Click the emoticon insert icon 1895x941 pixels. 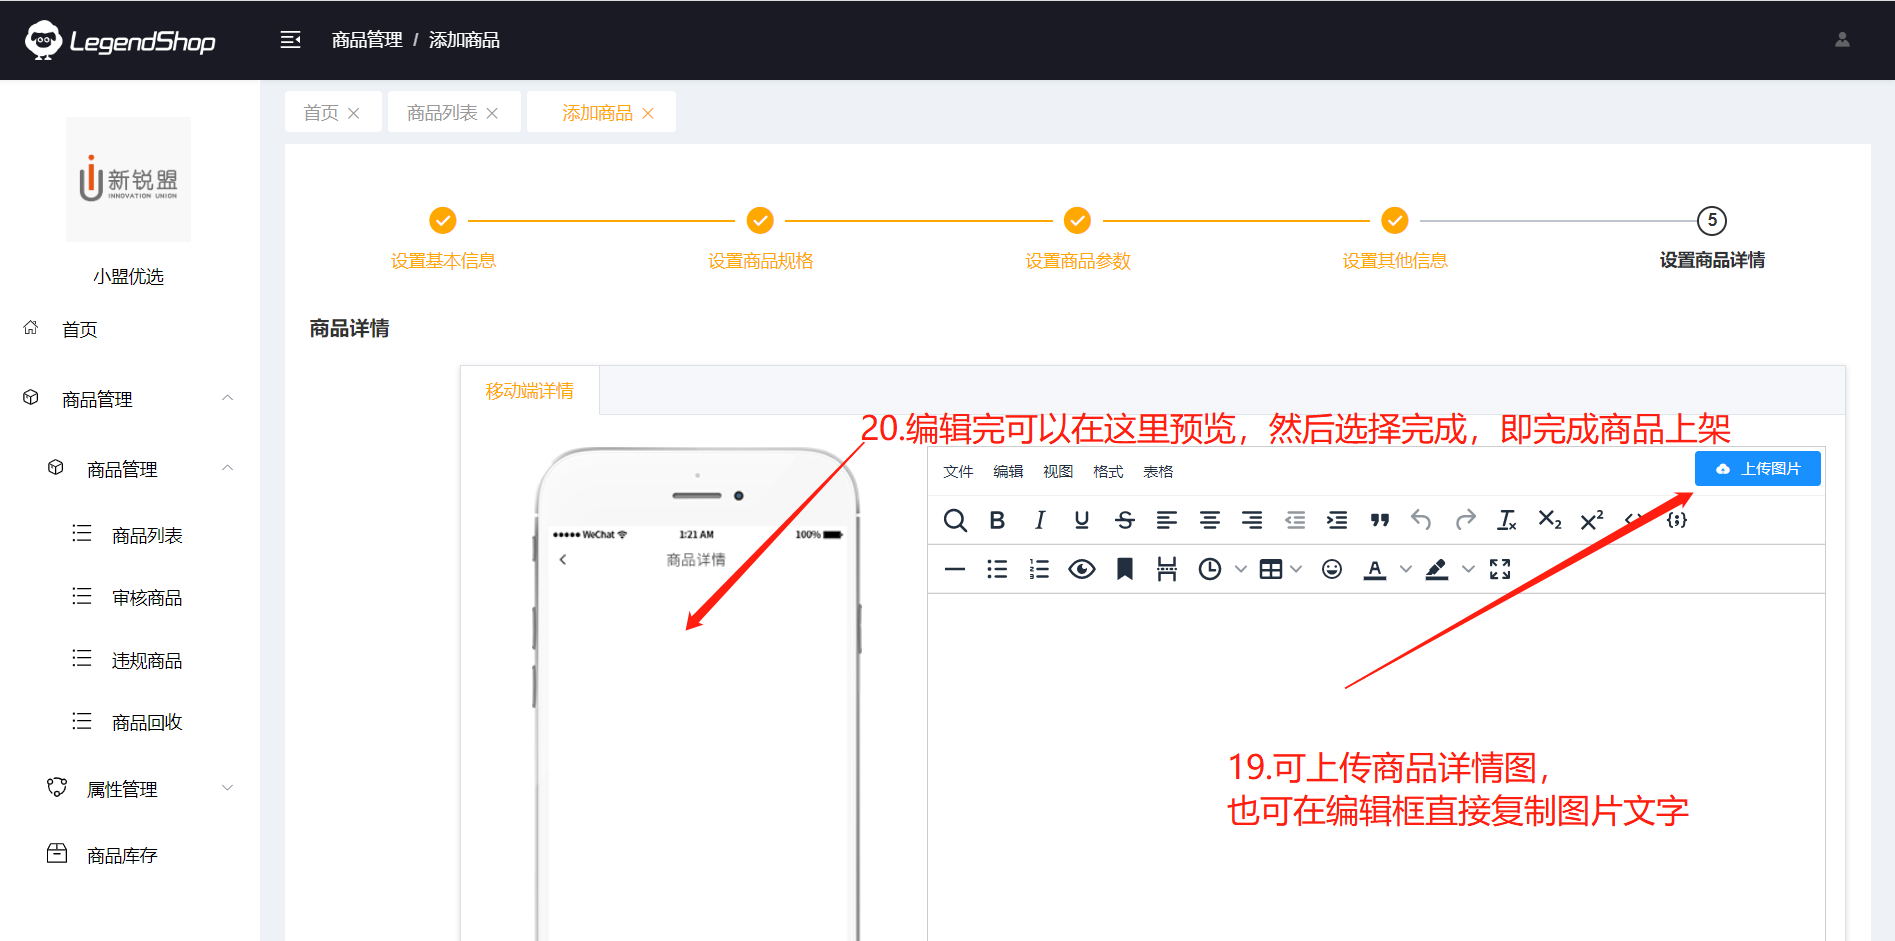click(1332, 569)
